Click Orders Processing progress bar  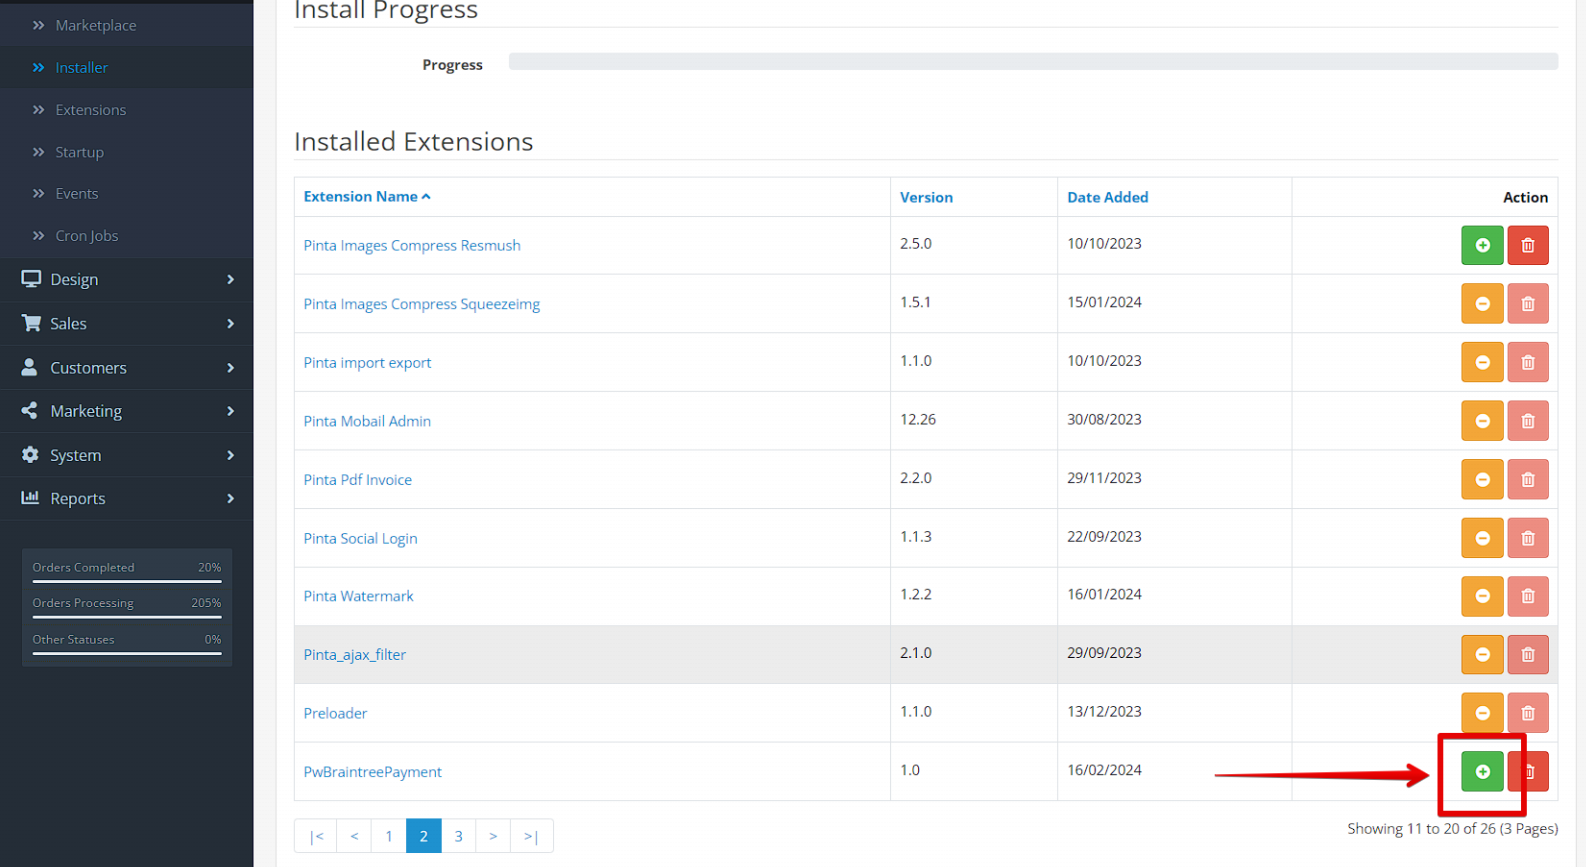click(x=126, y=617)
